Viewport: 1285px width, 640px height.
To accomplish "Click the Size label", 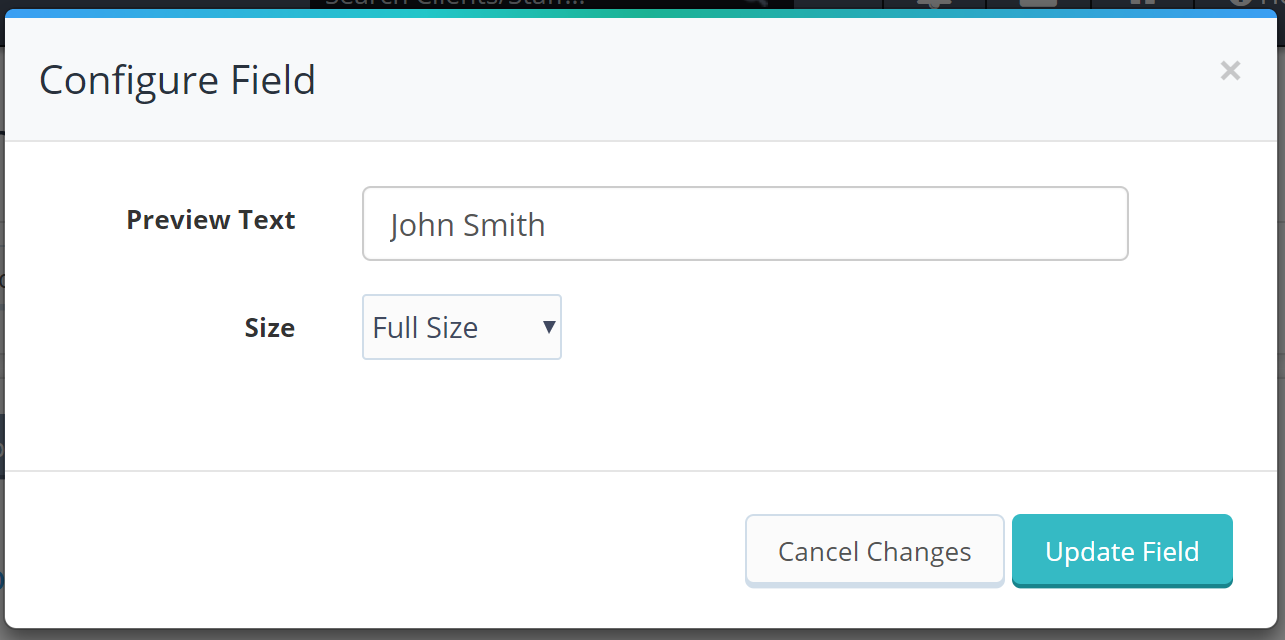I will tap(270, 328).
